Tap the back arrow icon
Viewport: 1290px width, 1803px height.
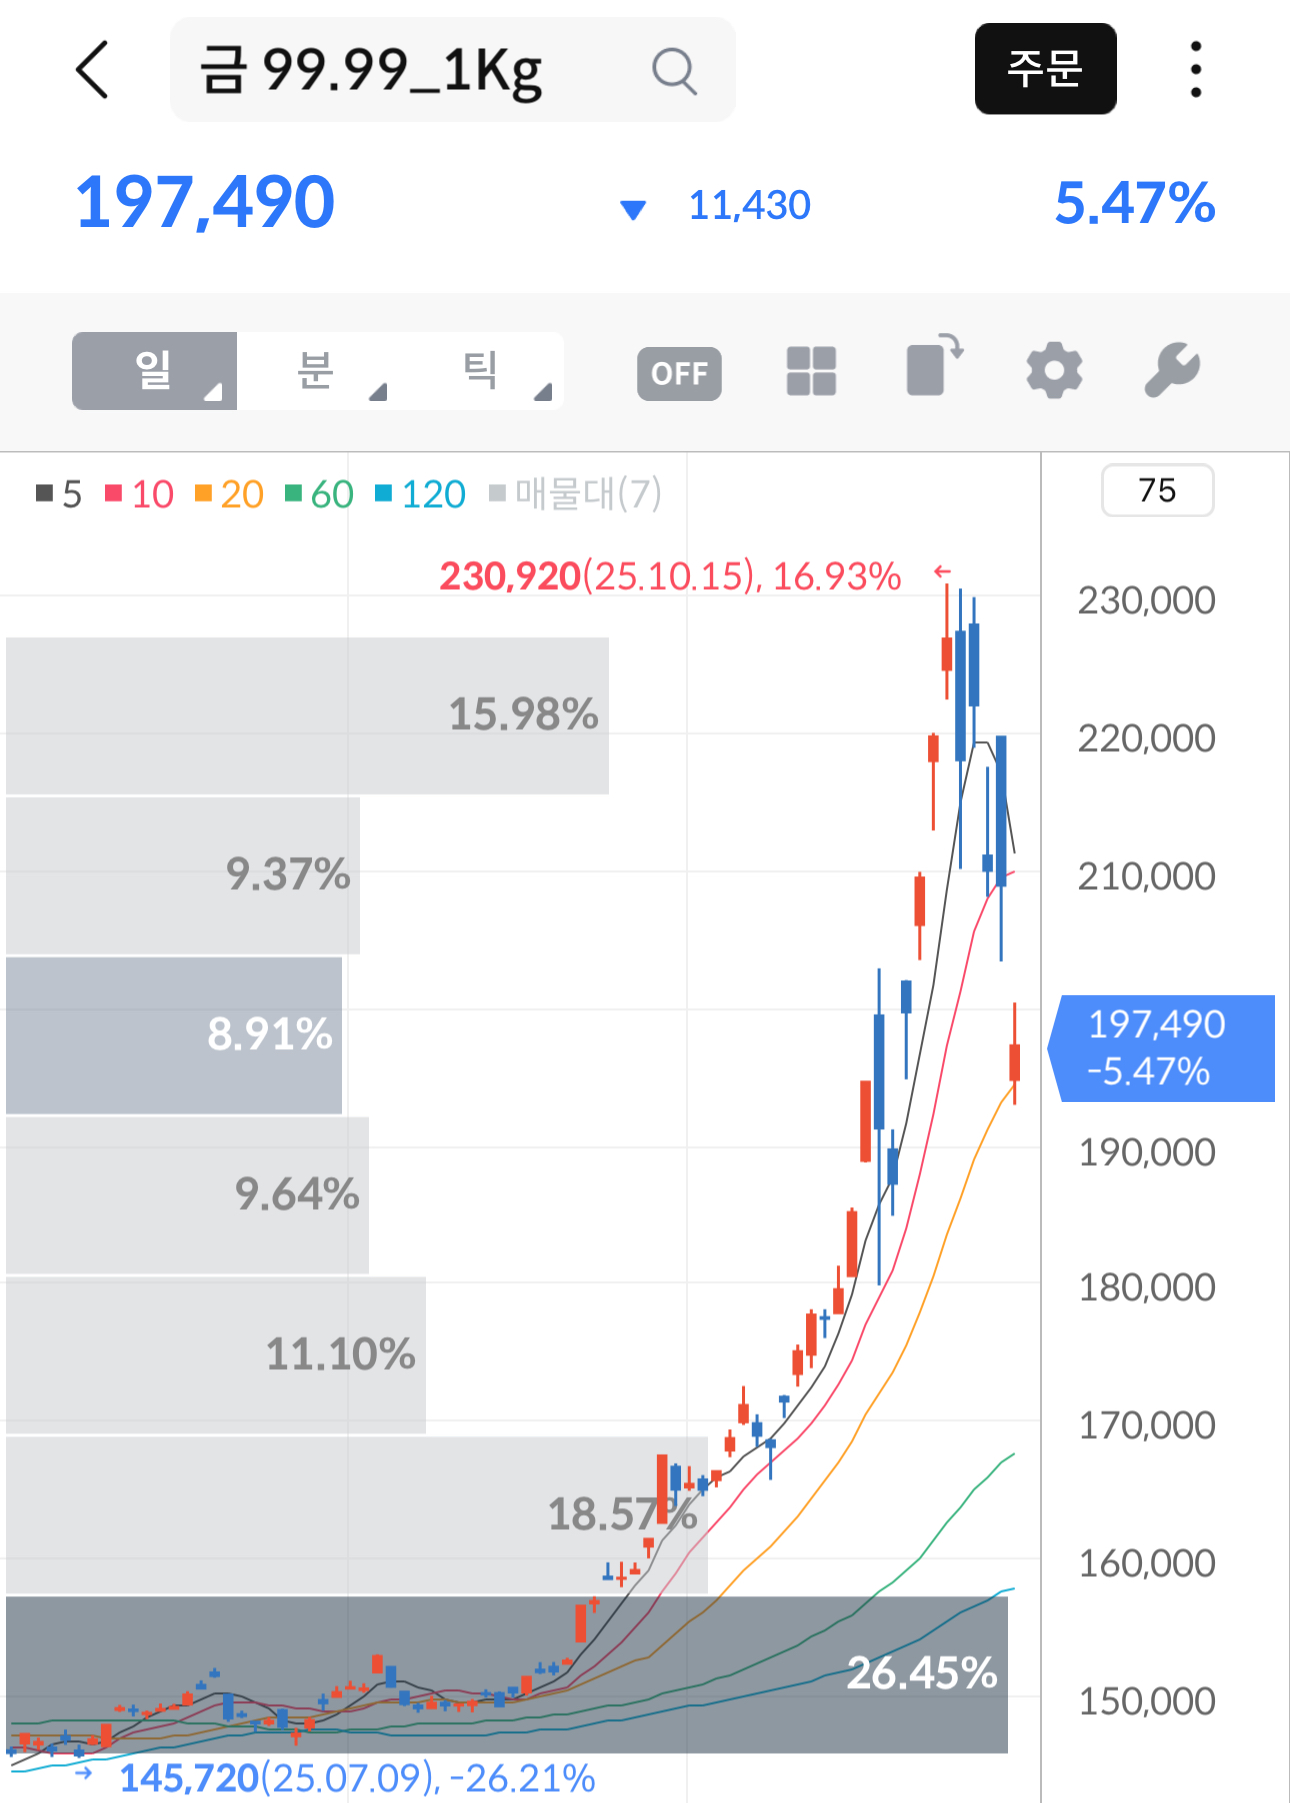click(92, 70)
